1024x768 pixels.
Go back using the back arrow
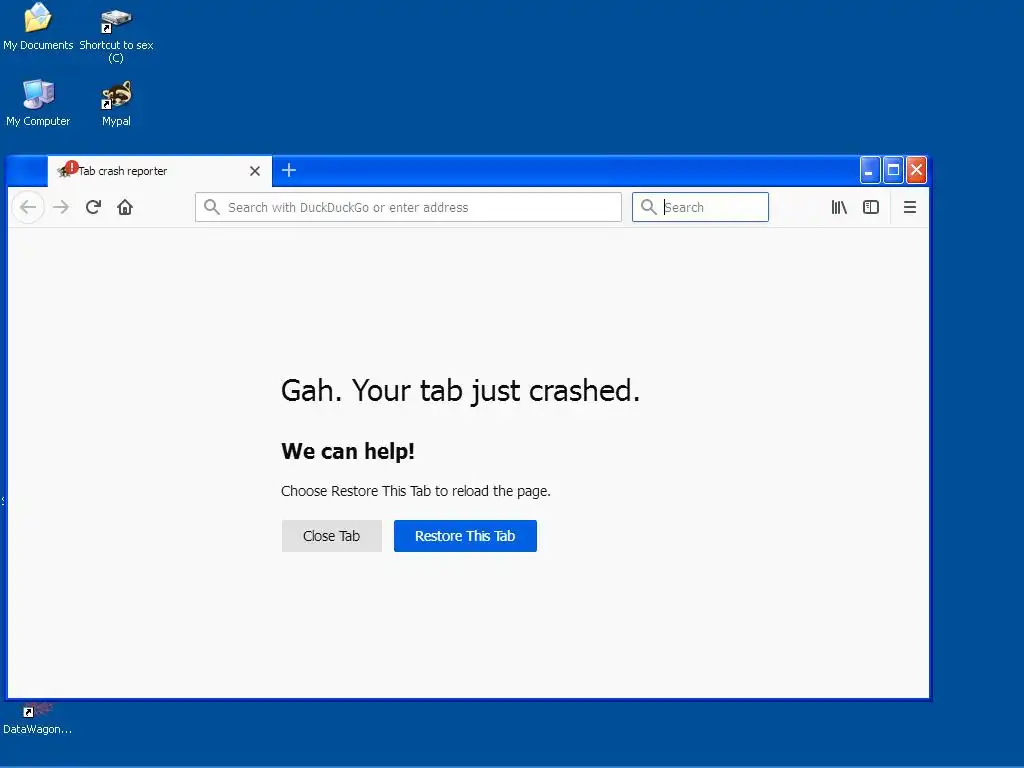click(x=28, y=207)
